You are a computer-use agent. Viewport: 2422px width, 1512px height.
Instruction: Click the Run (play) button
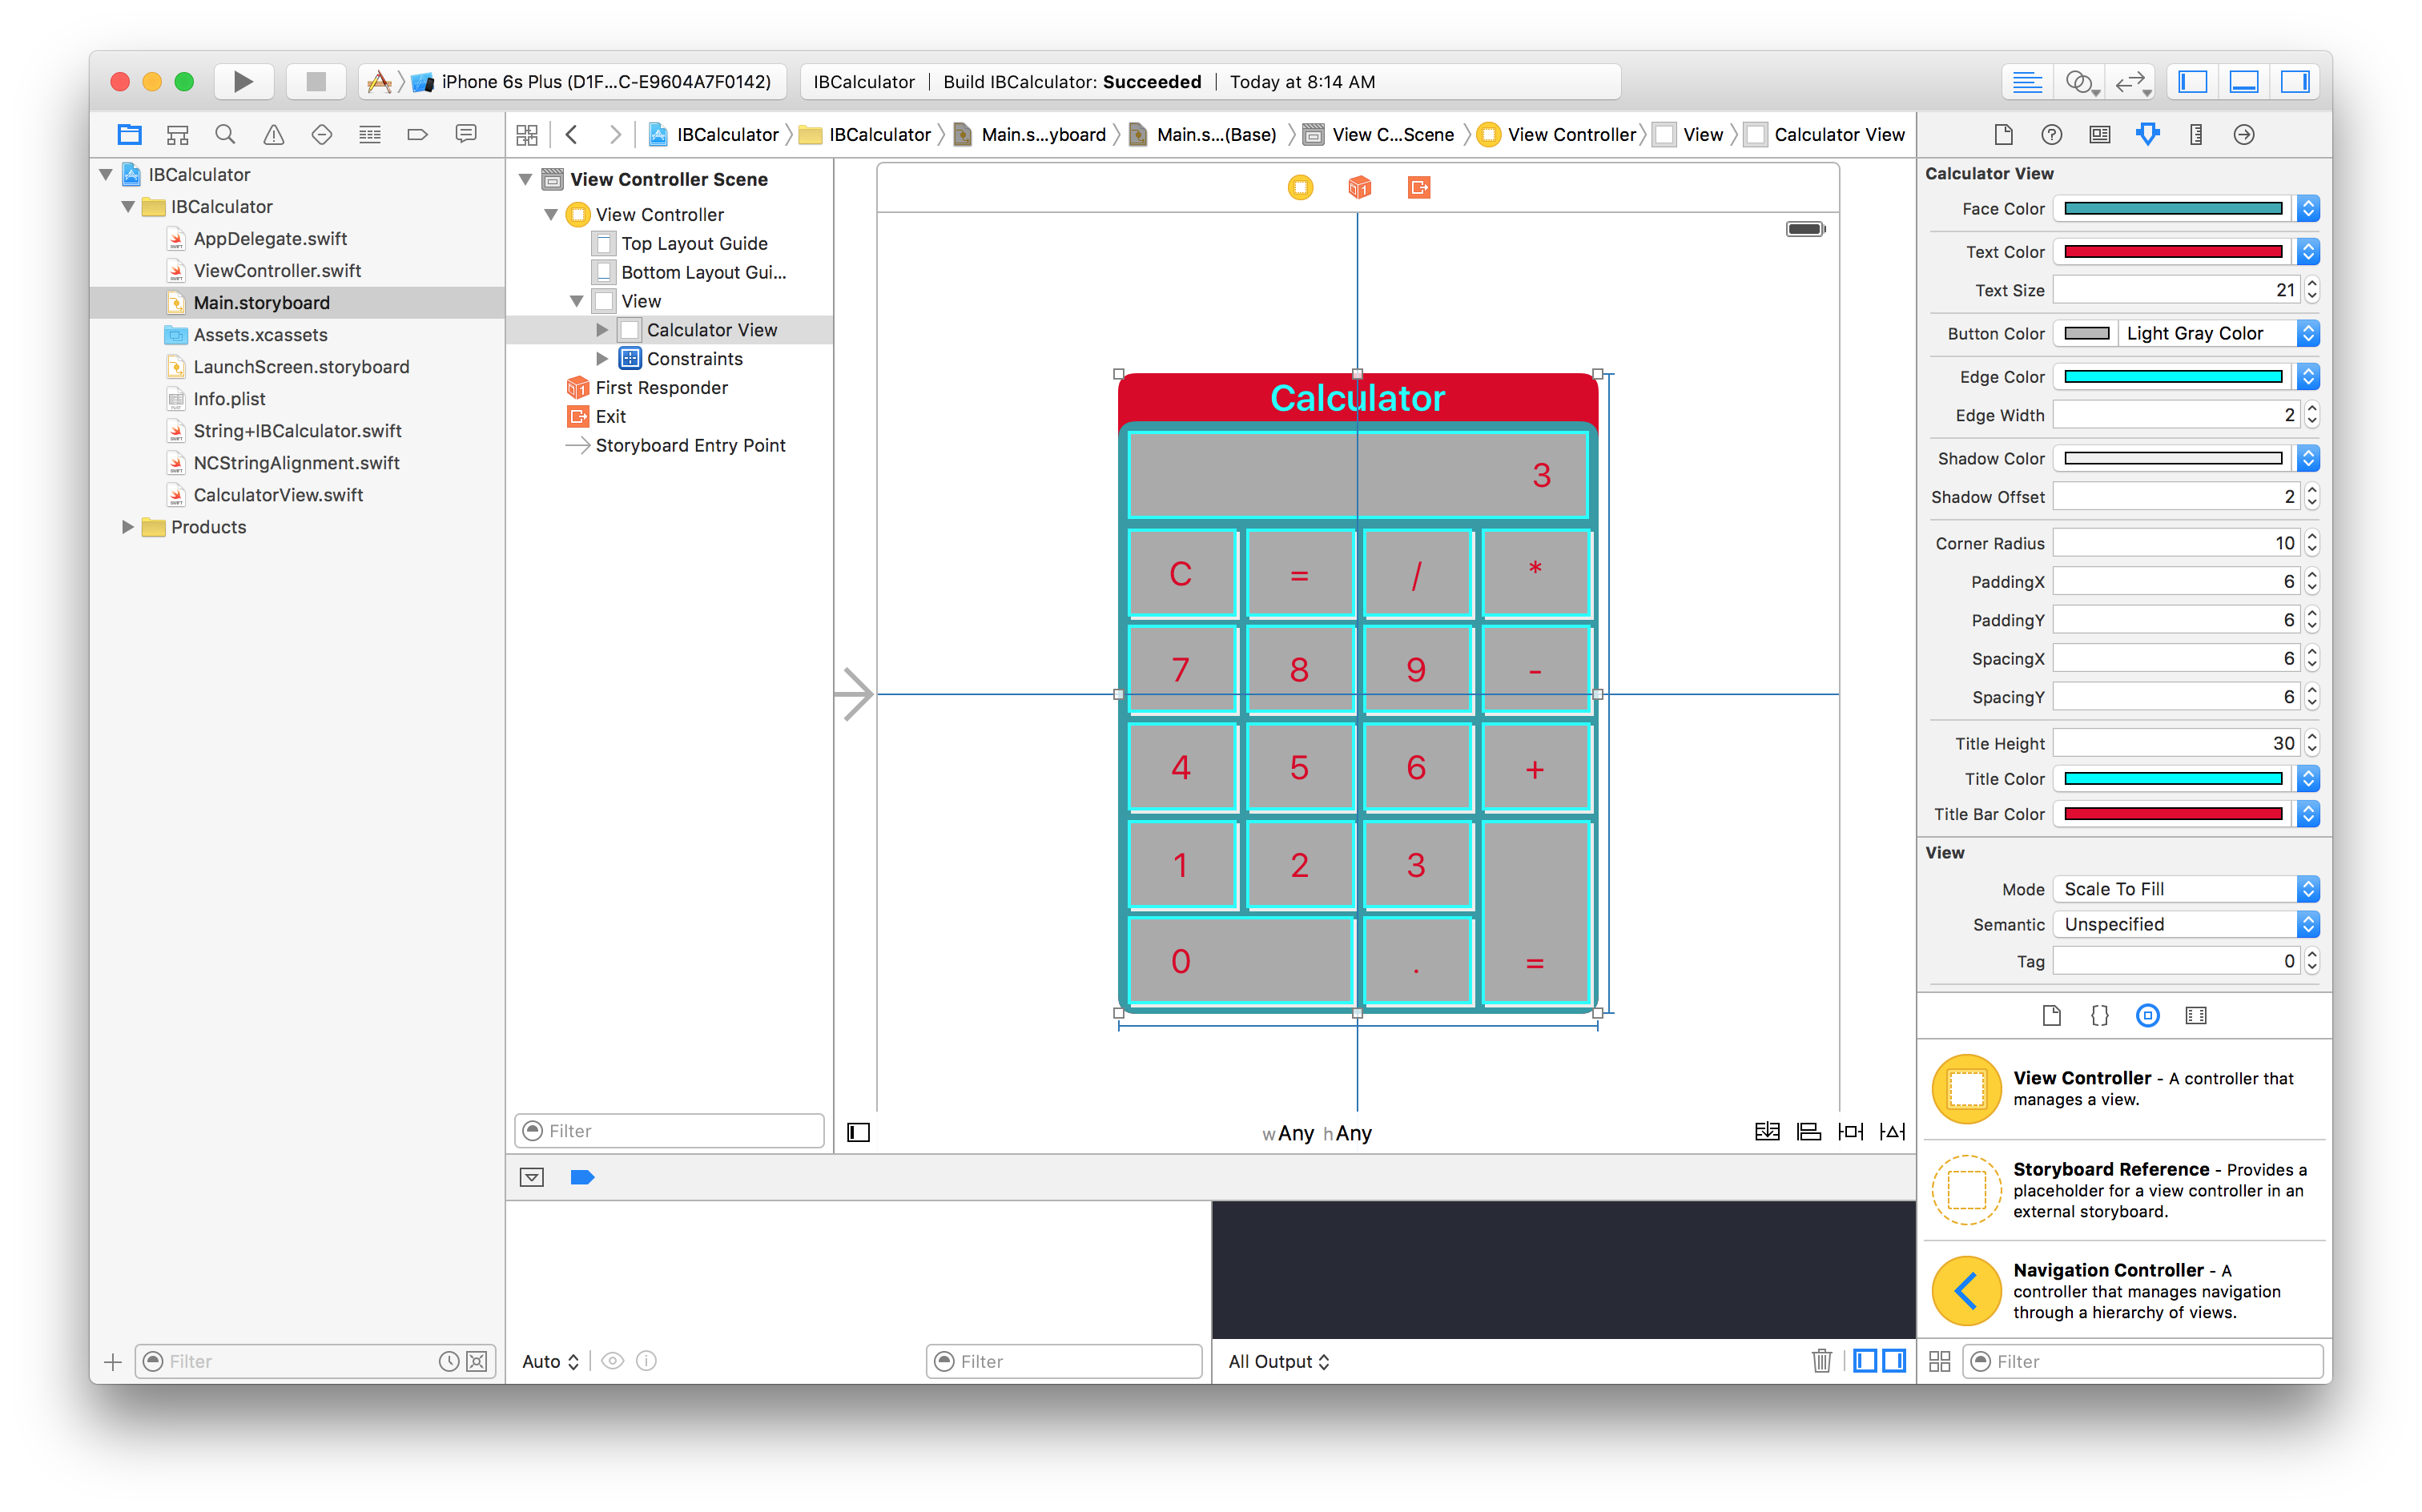243,81
